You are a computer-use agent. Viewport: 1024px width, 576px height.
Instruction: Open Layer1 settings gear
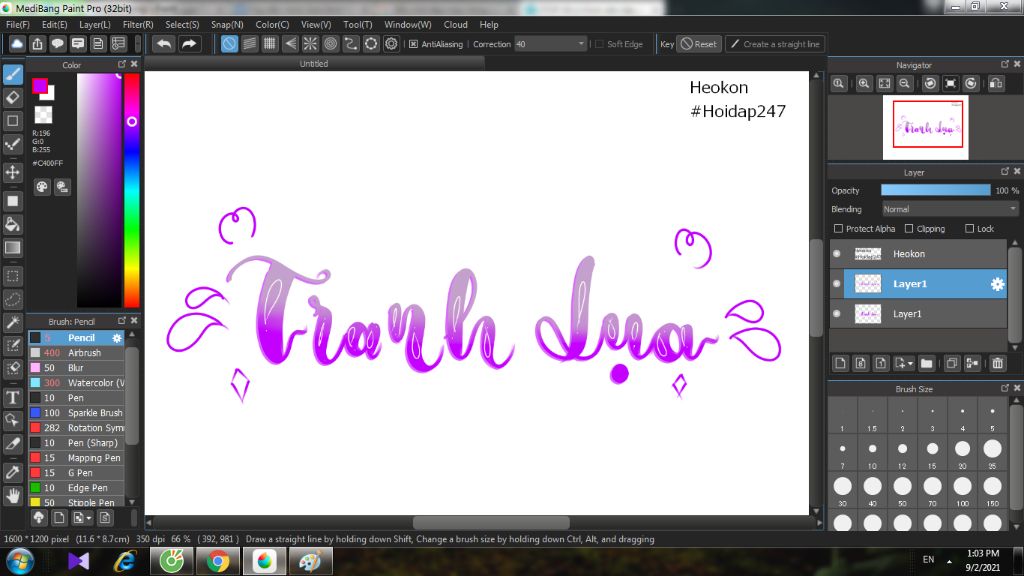pyautogui.click(x=997, y=284)
